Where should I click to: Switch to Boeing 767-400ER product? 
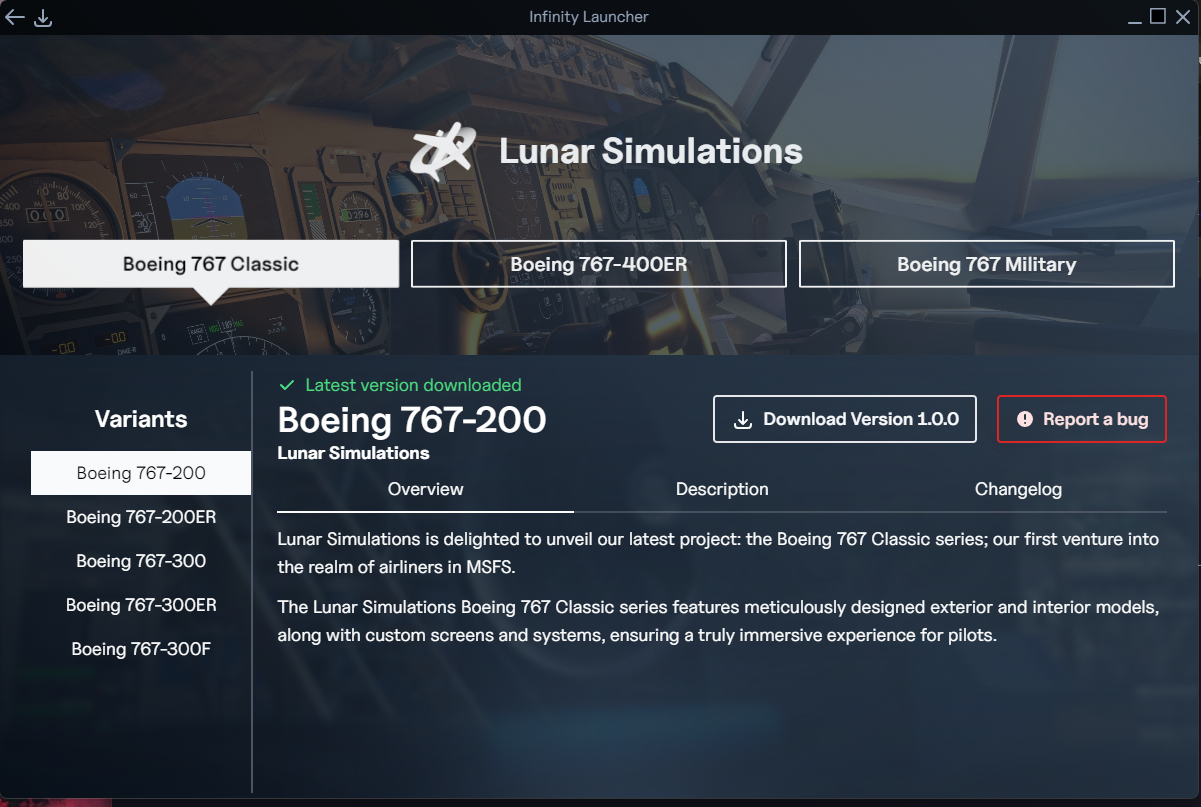(598, 264)
